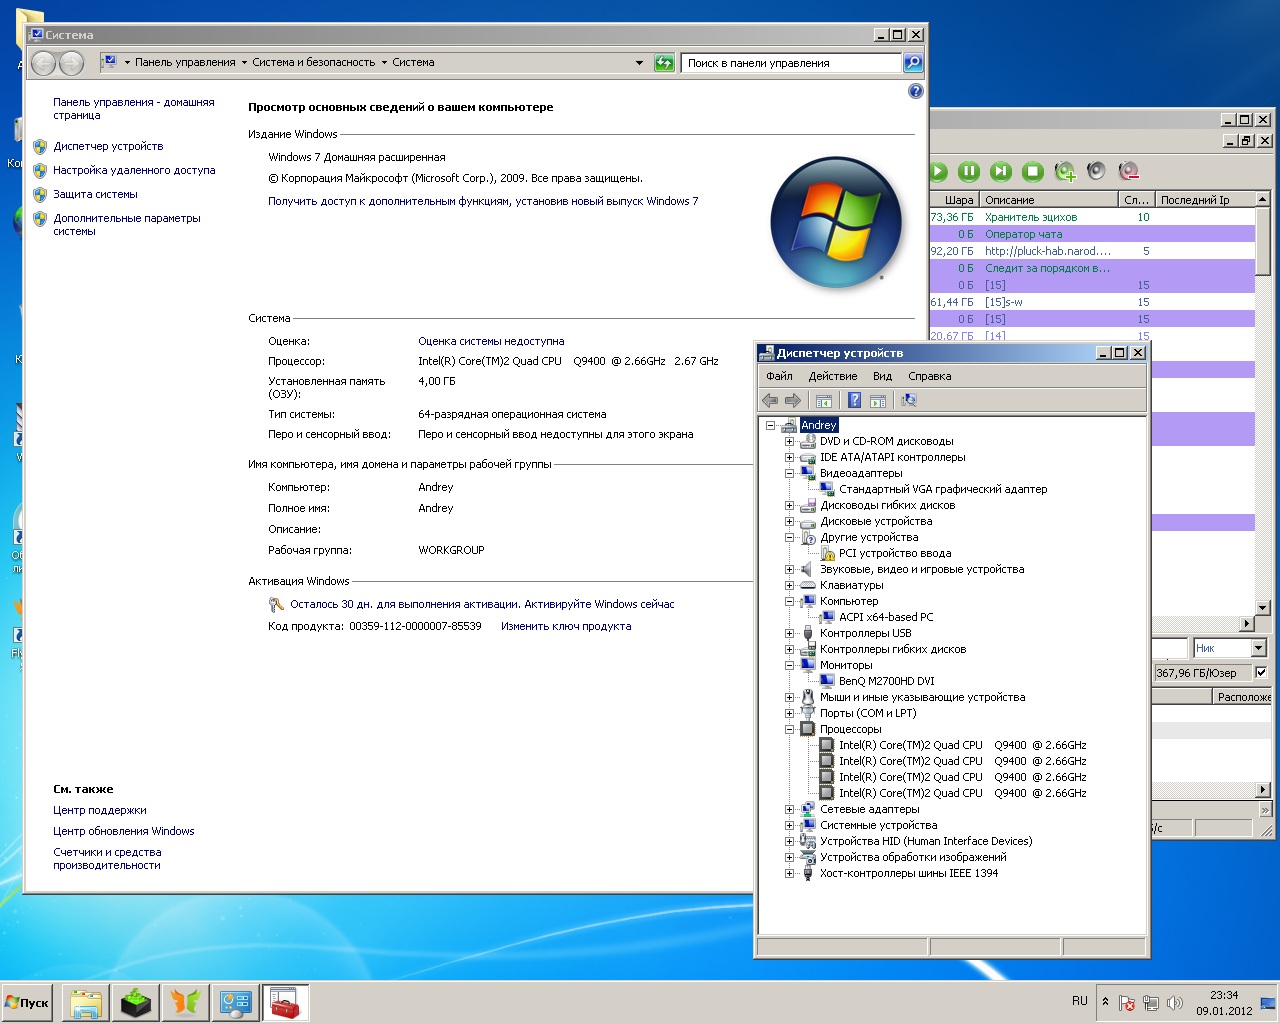The height and width of the screenshot is (1024, 1280).
Task: Click the RU language indicator in taskbar
Action: pos(1080,1001)
